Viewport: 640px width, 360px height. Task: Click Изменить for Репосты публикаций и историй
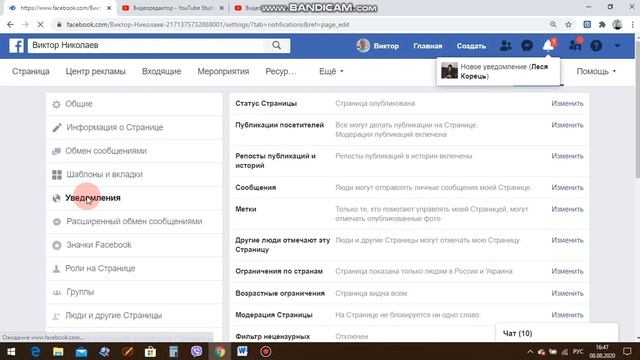(x=567, y=156)
